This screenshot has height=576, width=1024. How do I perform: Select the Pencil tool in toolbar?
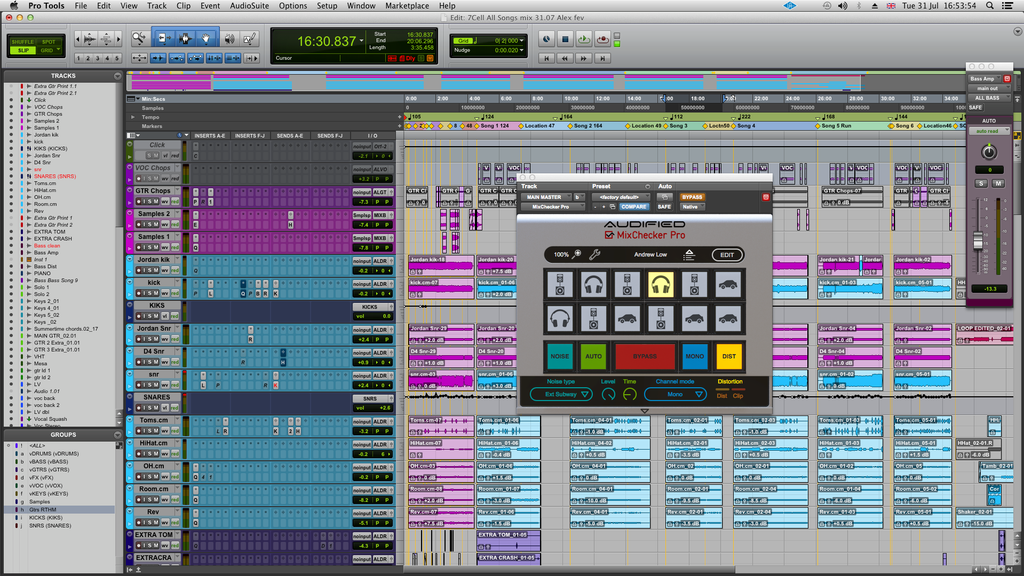250,39
